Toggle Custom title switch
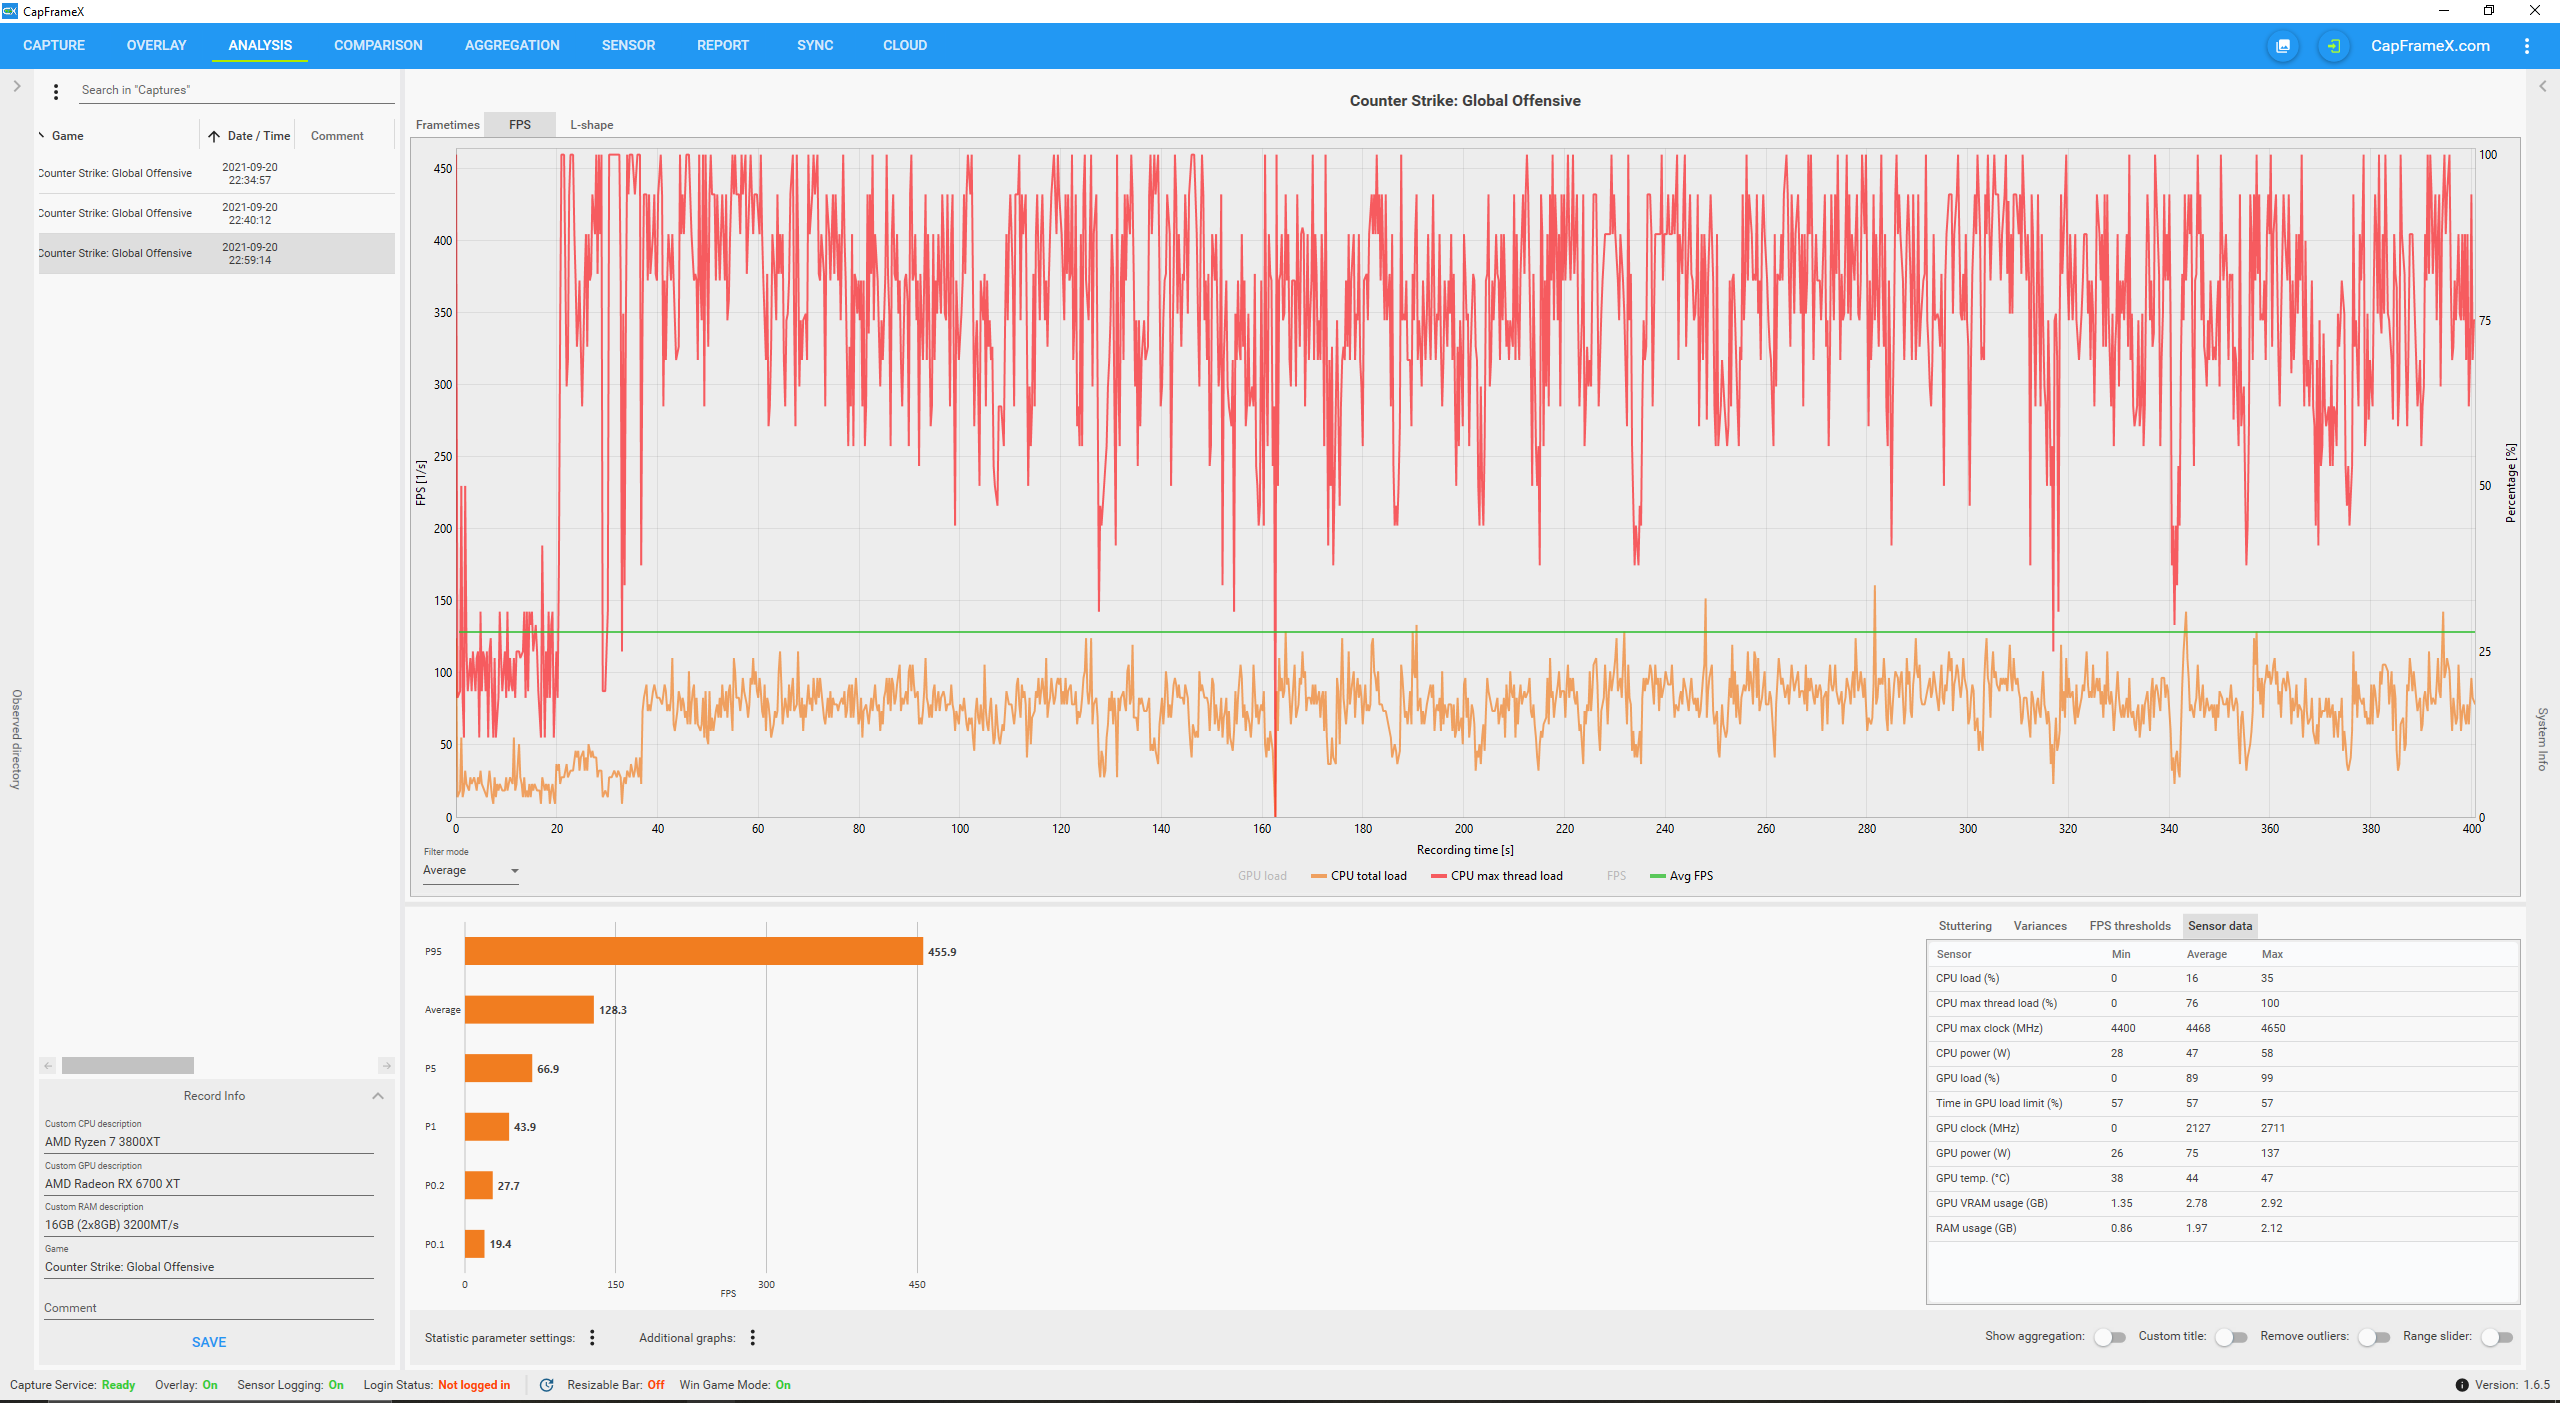The image size is (2560, 1403). click(x=2231, y=1337)
